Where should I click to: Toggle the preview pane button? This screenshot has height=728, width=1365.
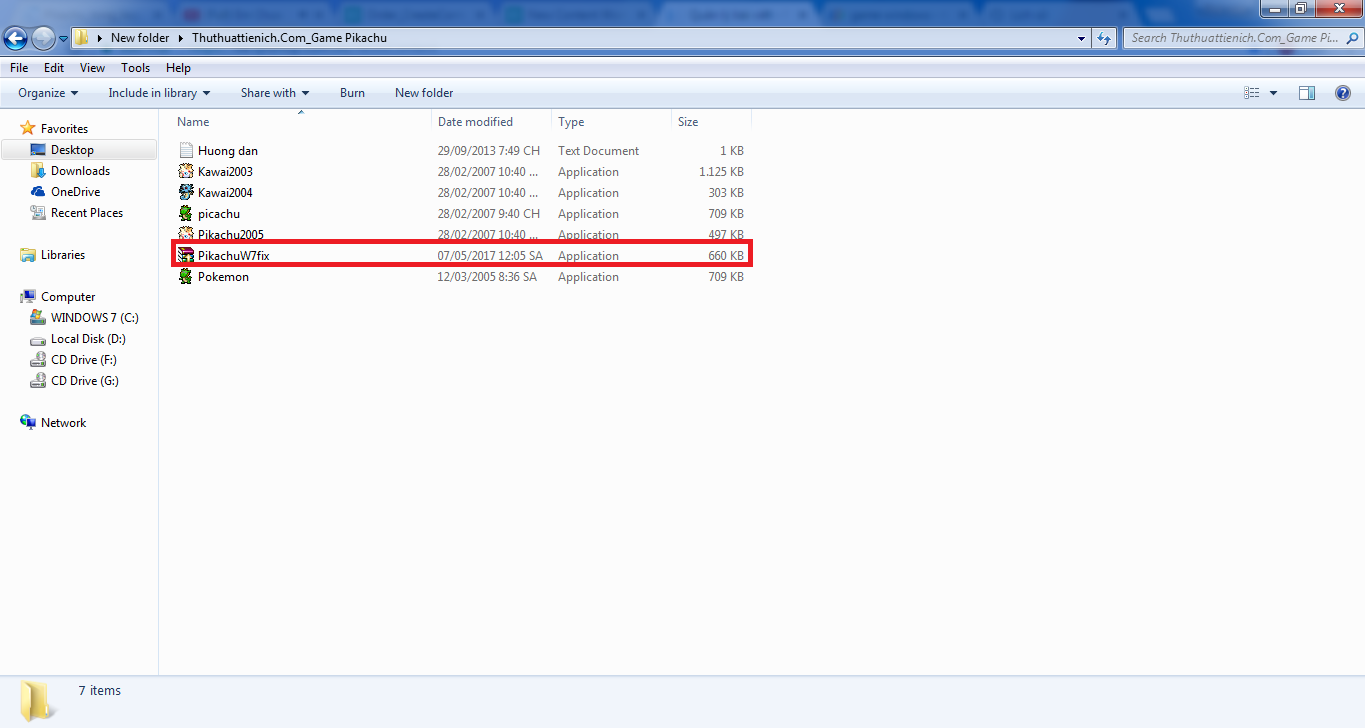pos(1306,93)
